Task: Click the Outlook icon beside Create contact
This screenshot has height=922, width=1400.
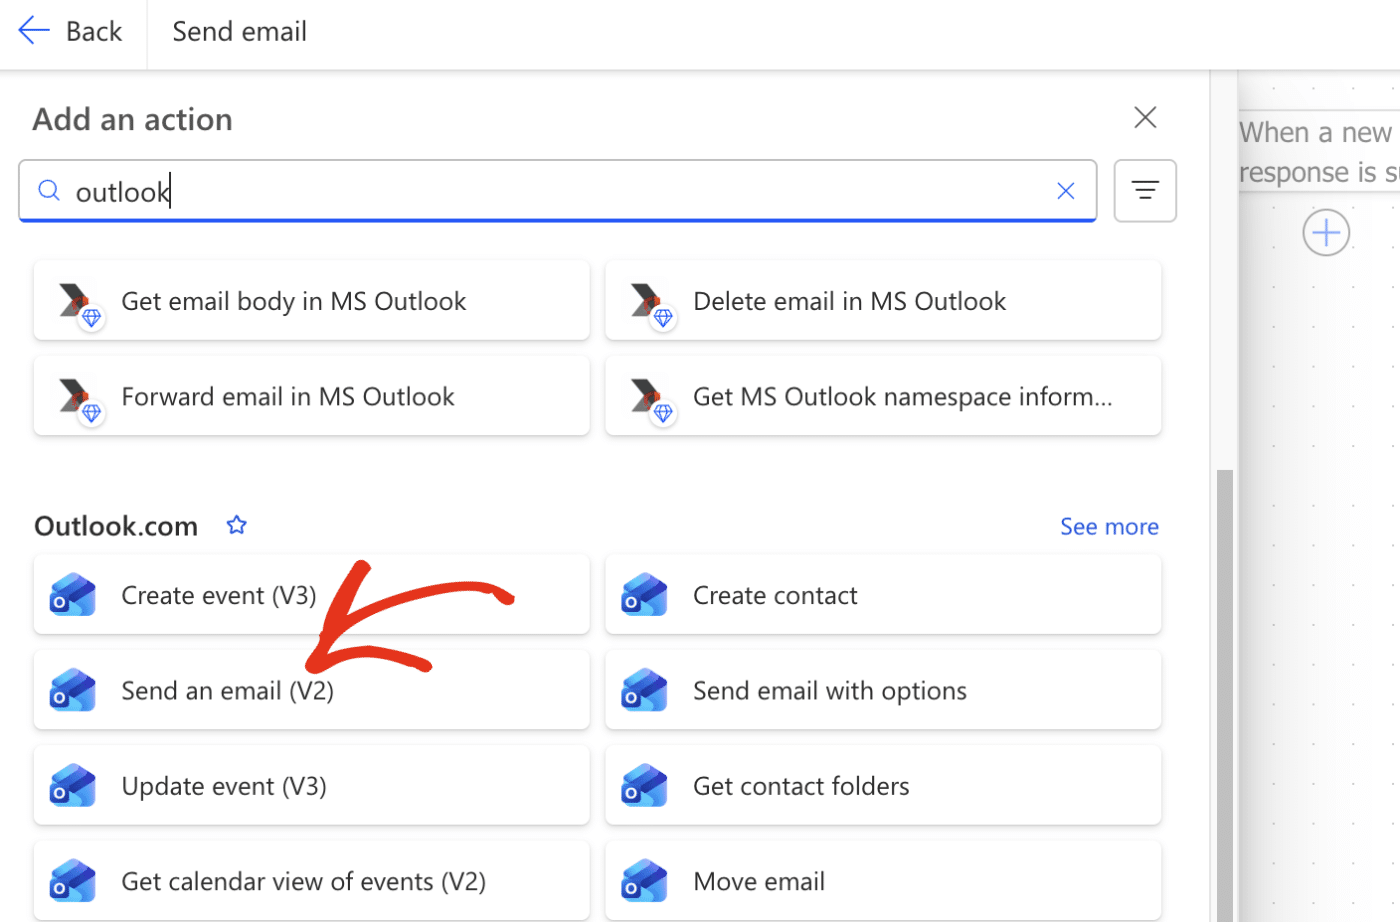Action: coord(645,595)
